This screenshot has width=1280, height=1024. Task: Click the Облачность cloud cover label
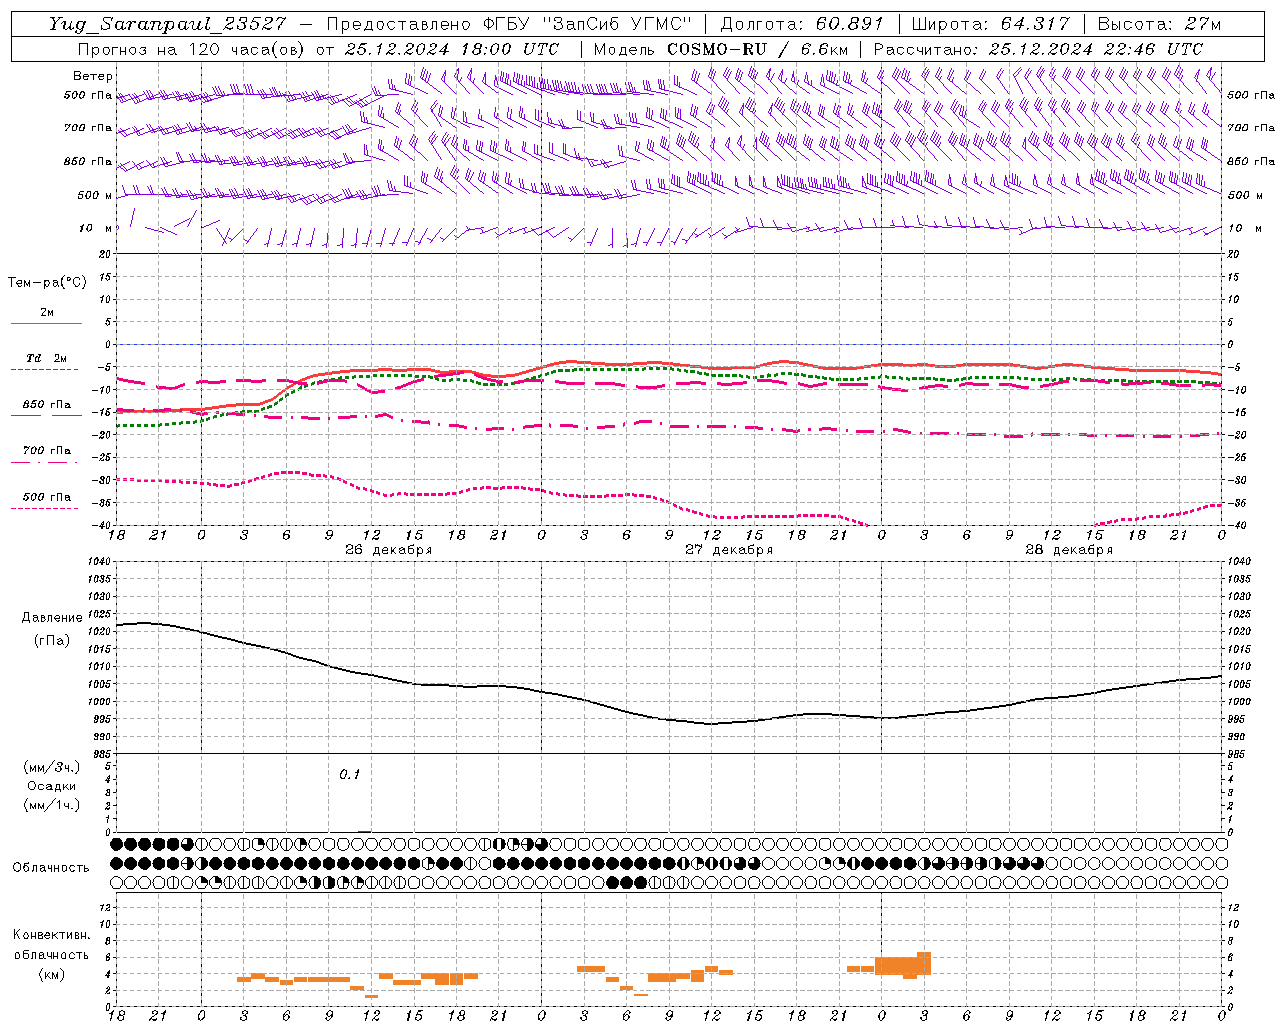point(51,868)
